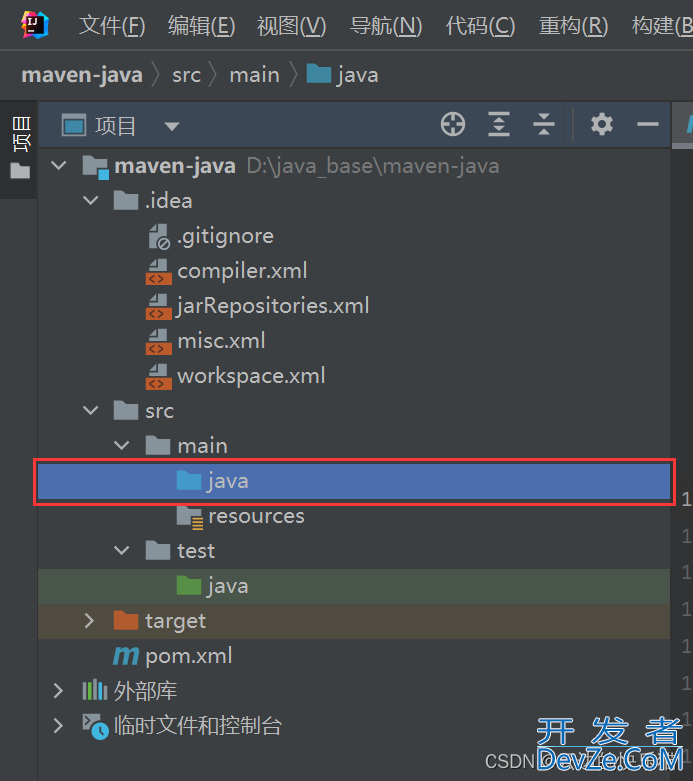Click src in the breadcrumb bar
693x781 pixels.
click(186, 75)
